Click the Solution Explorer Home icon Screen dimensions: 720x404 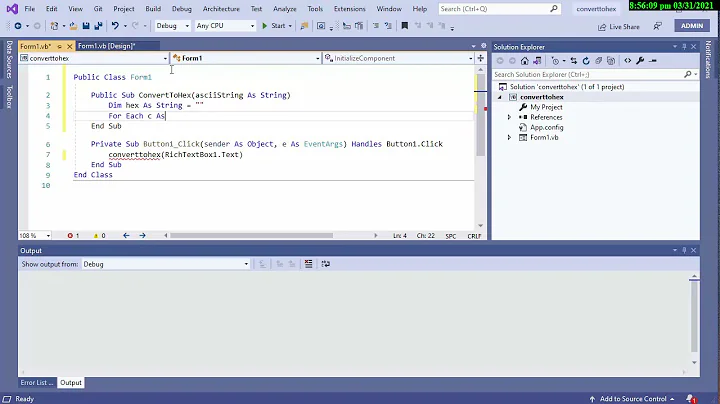(524, 61)
